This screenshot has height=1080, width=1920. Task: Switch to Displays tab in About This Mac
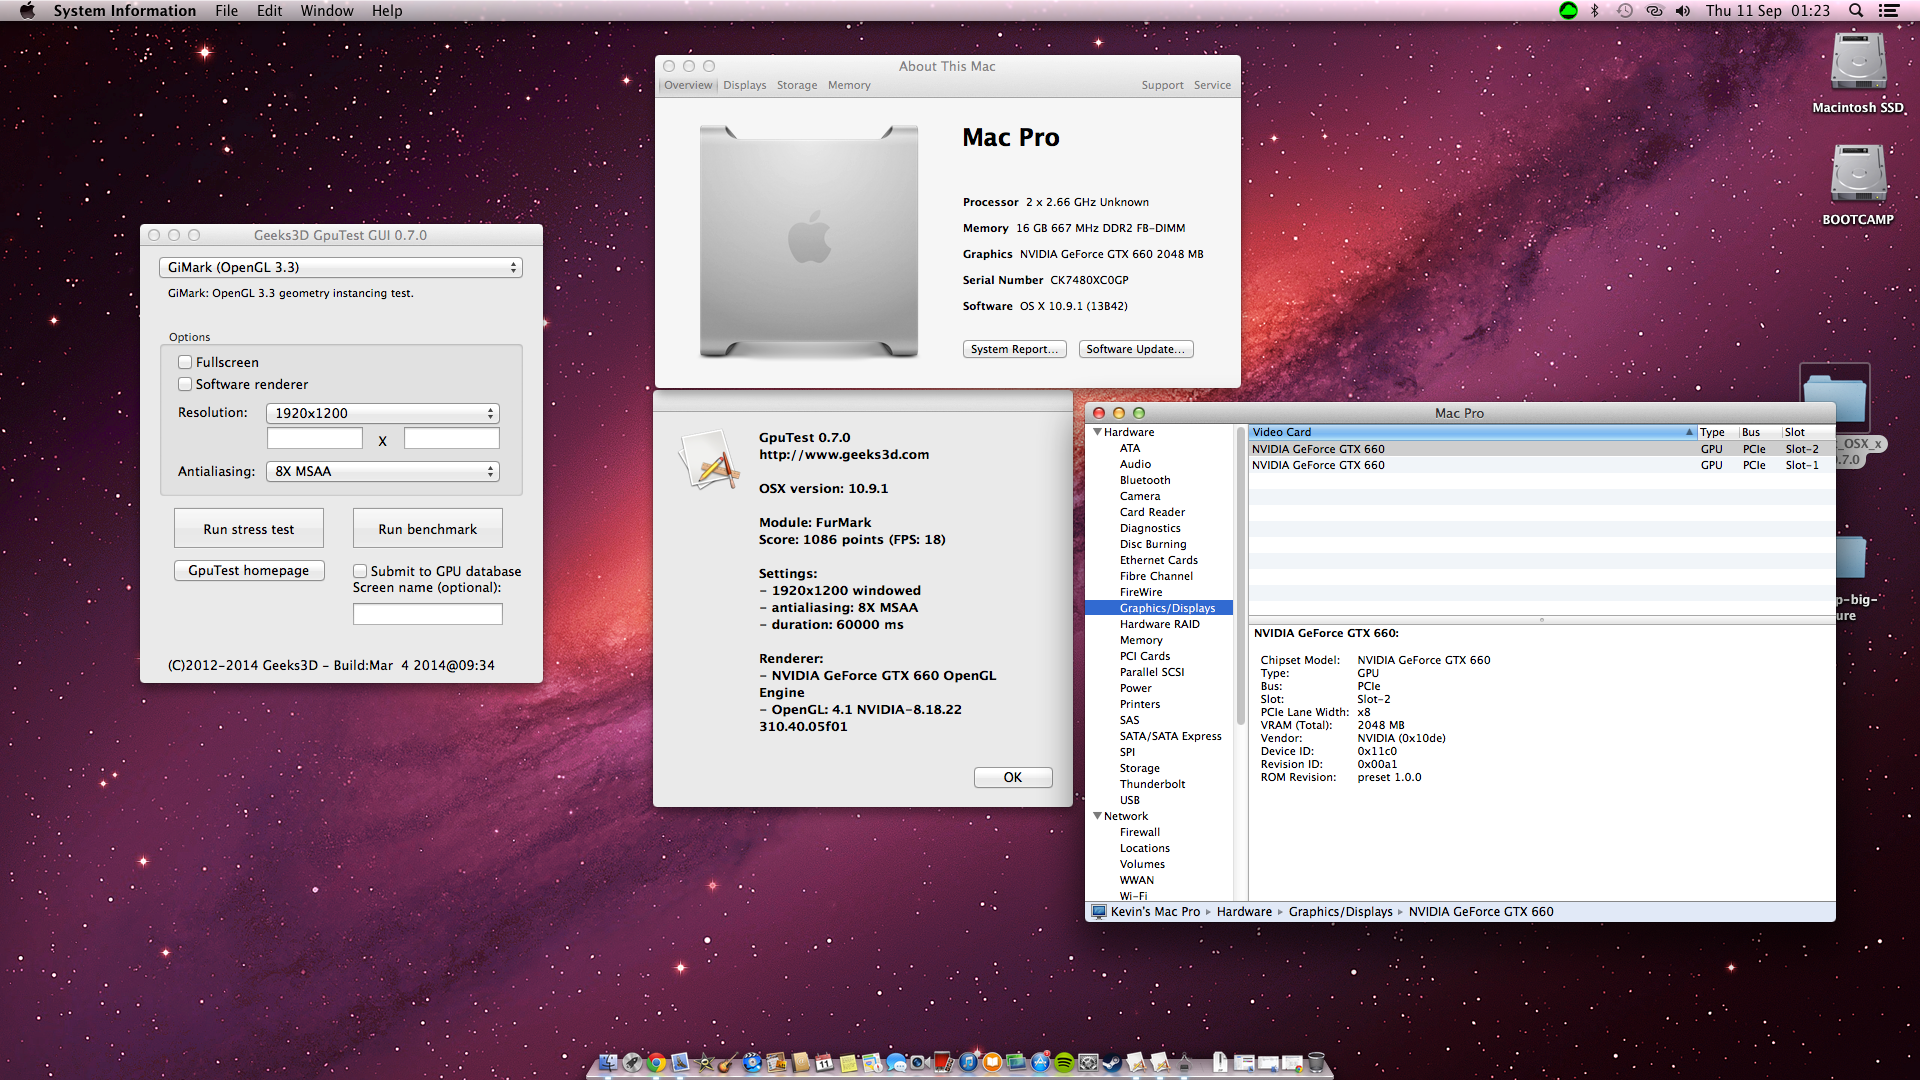click(745, 85)
